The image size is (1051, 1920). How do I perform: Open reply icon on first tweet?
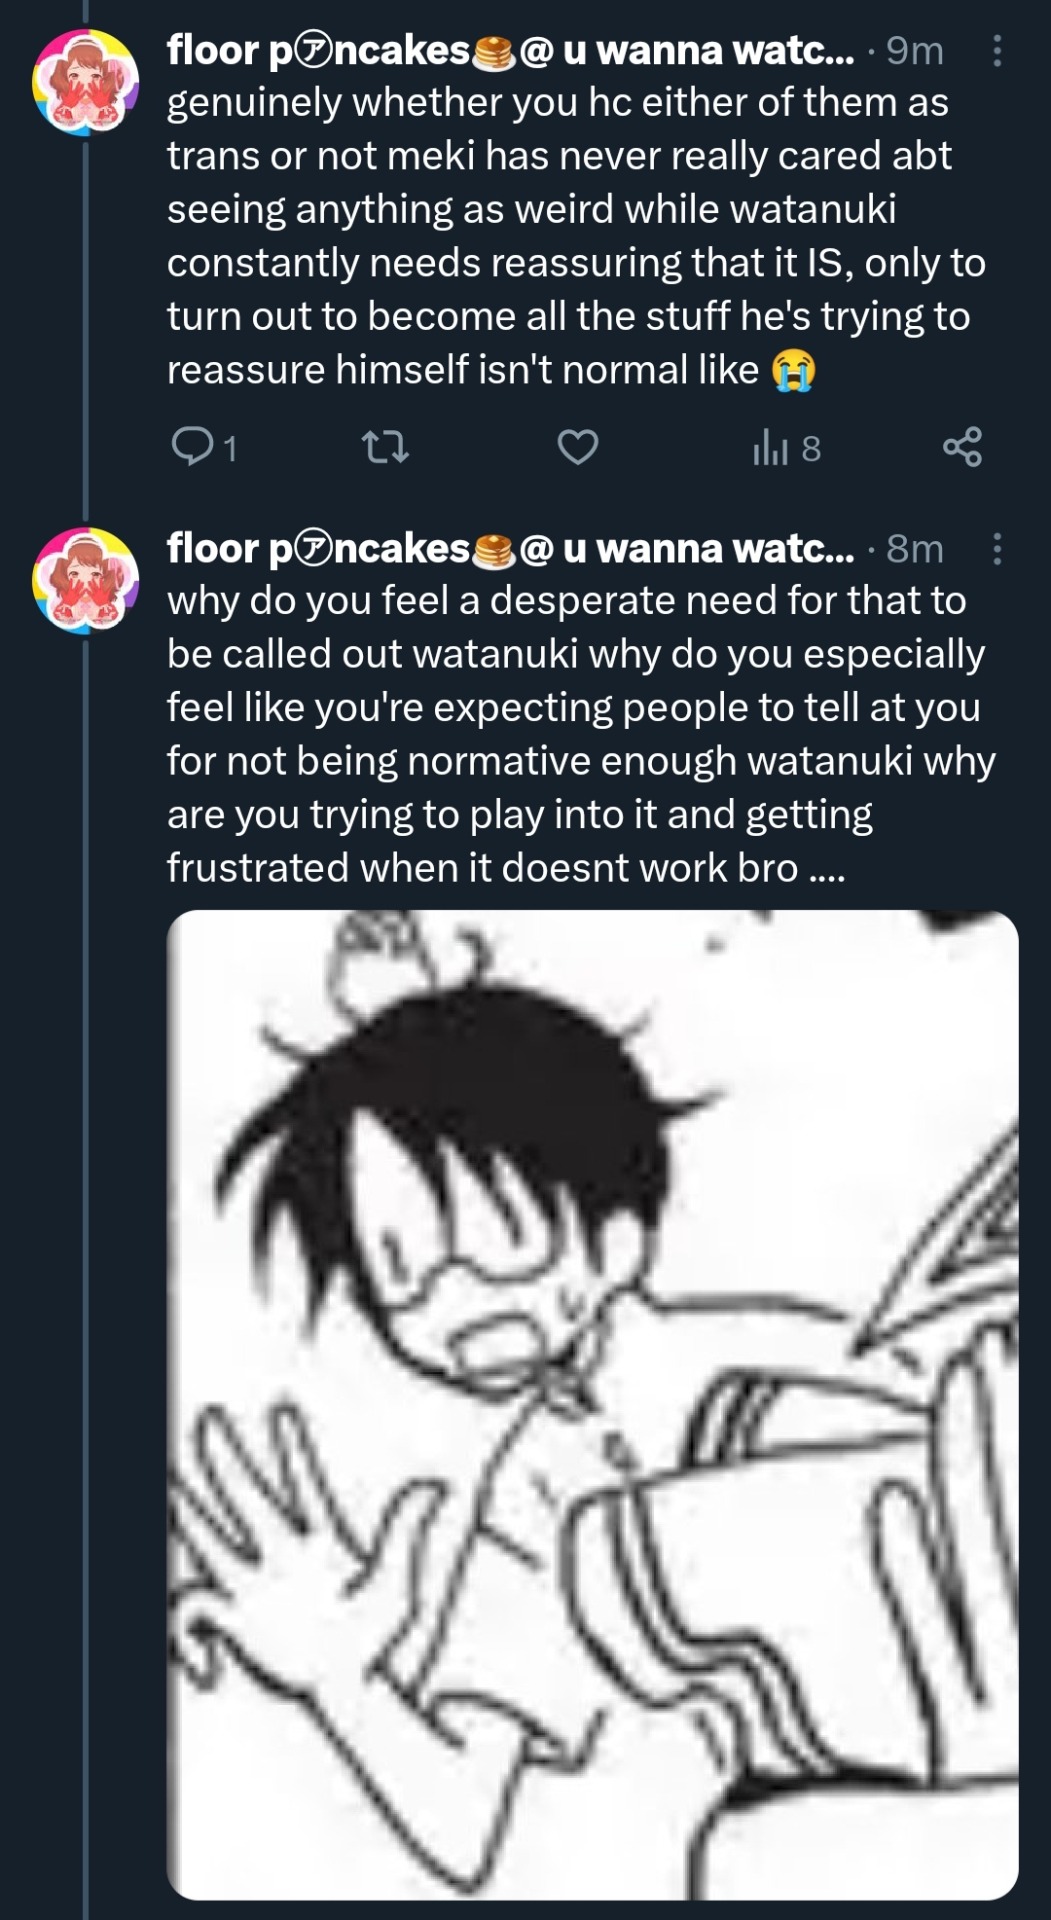(x=190, y=447)
